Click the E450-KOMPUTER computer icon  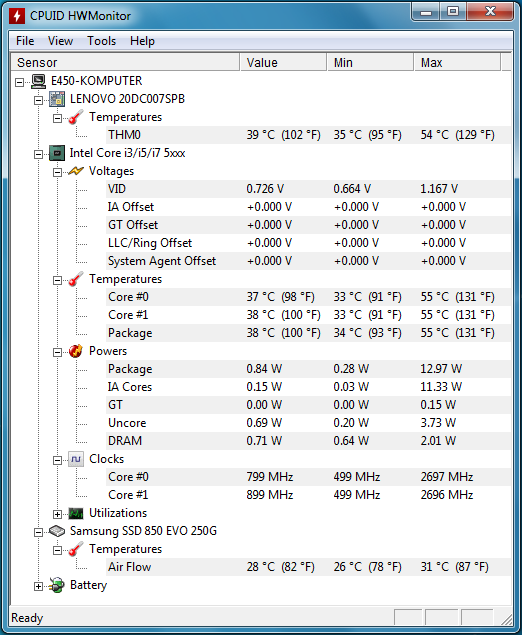click(x=38, y=81)
